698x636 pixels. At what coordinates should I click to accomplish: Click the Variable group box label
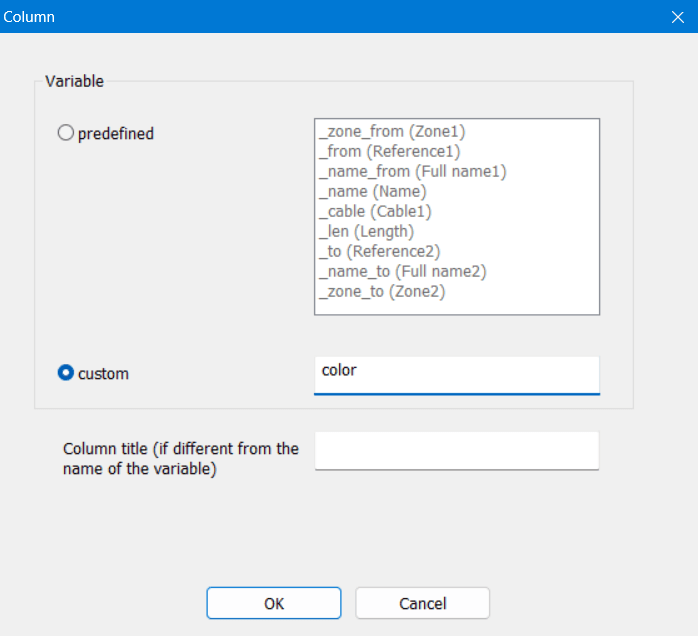point(74,81)
